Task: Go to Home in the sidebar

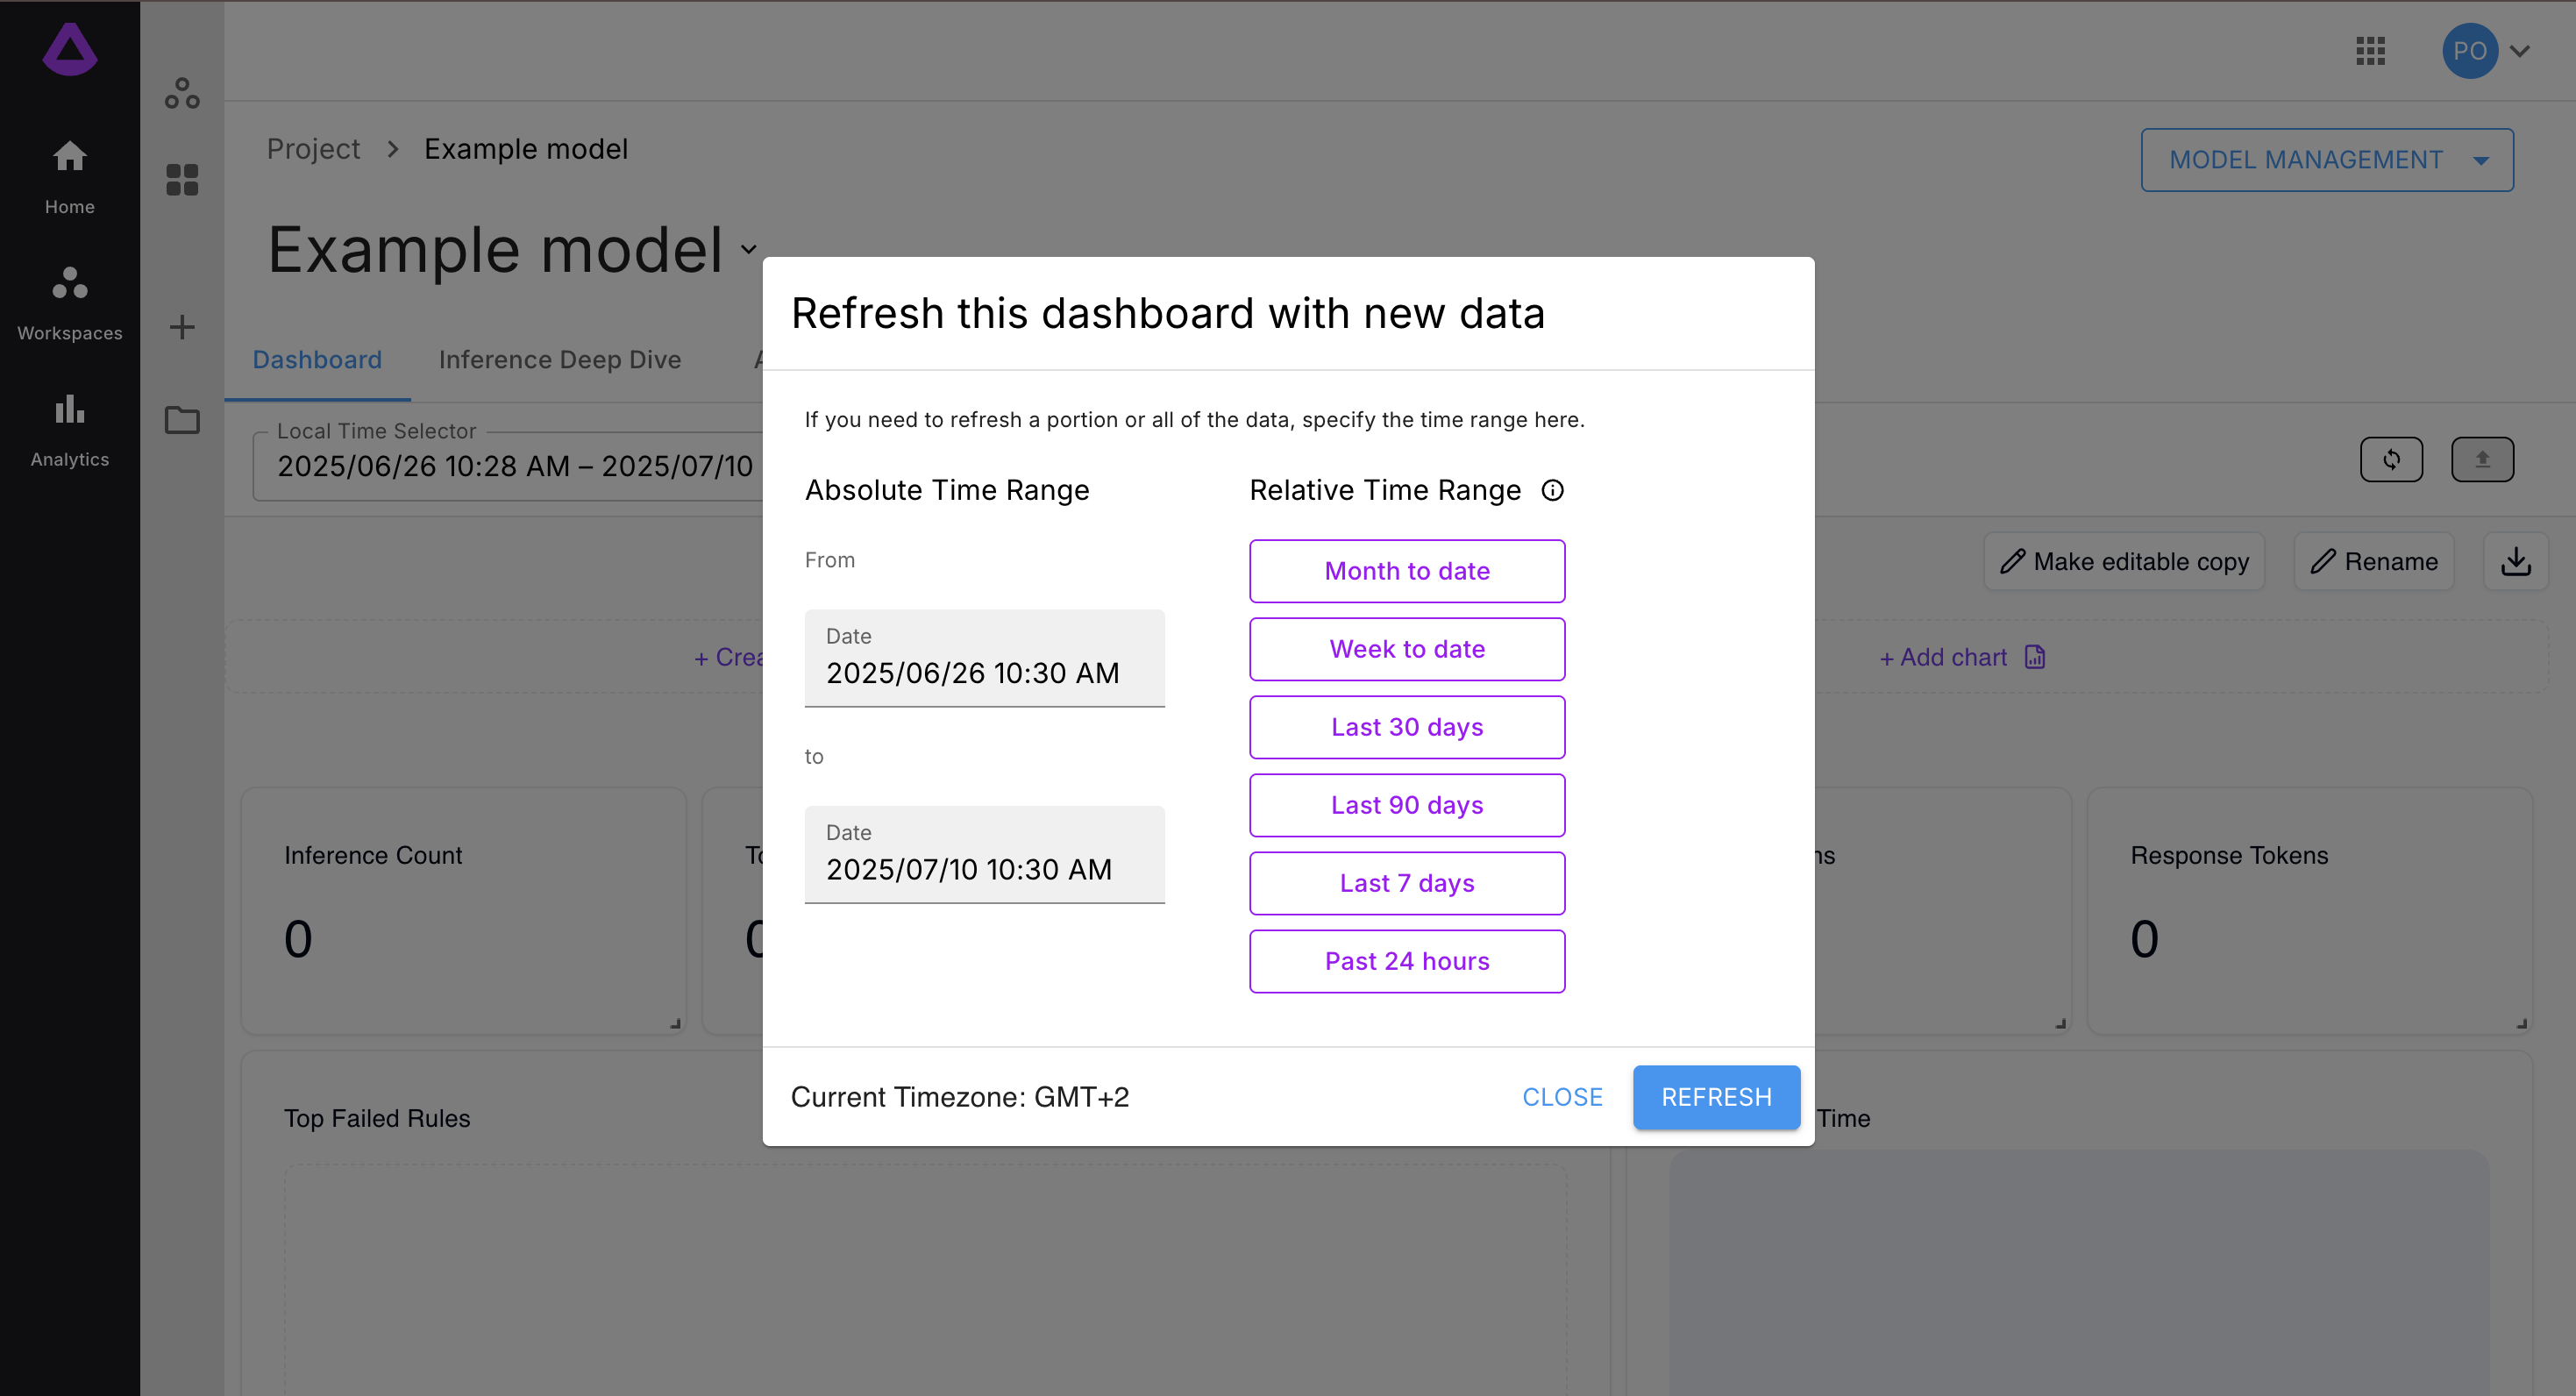Action: [70, 177]
